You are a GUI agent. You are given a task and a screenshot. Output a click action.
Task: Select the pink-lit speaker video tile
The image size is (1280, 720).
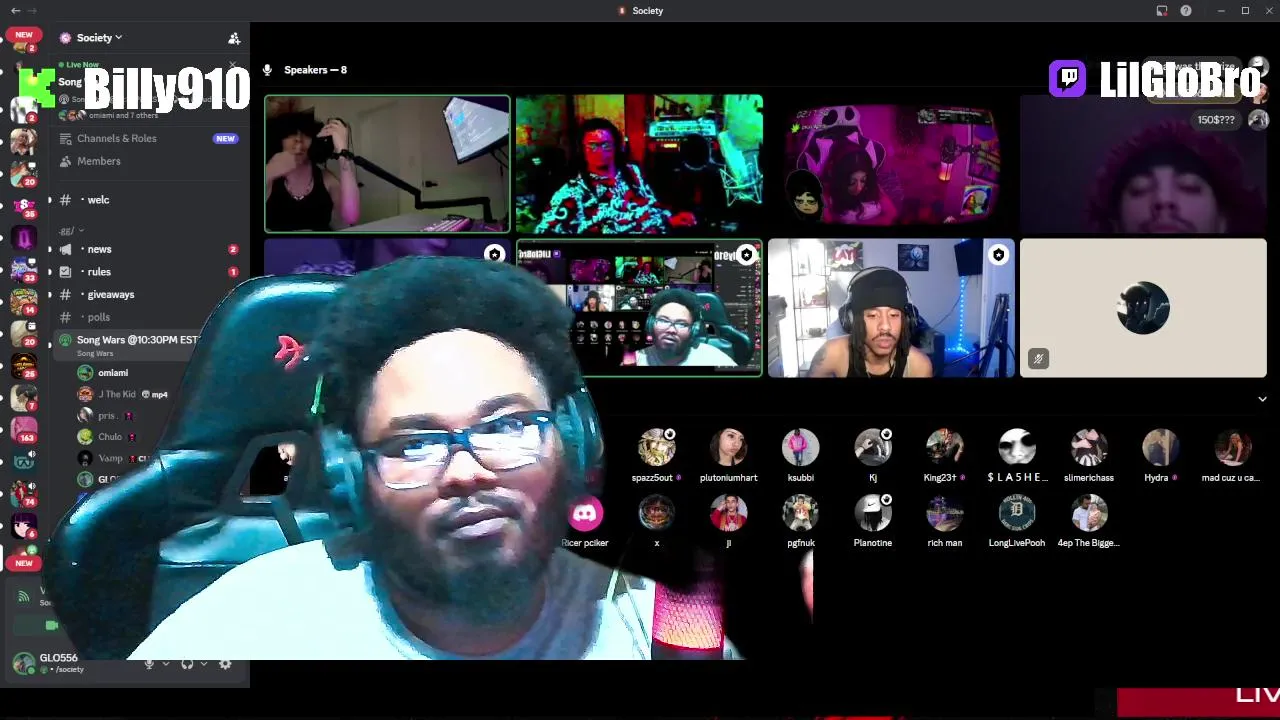891,164
